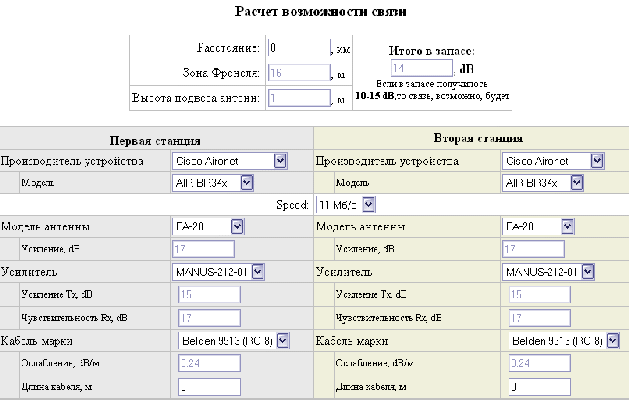Click second station Ослабление dB/м field

(540, 363)
